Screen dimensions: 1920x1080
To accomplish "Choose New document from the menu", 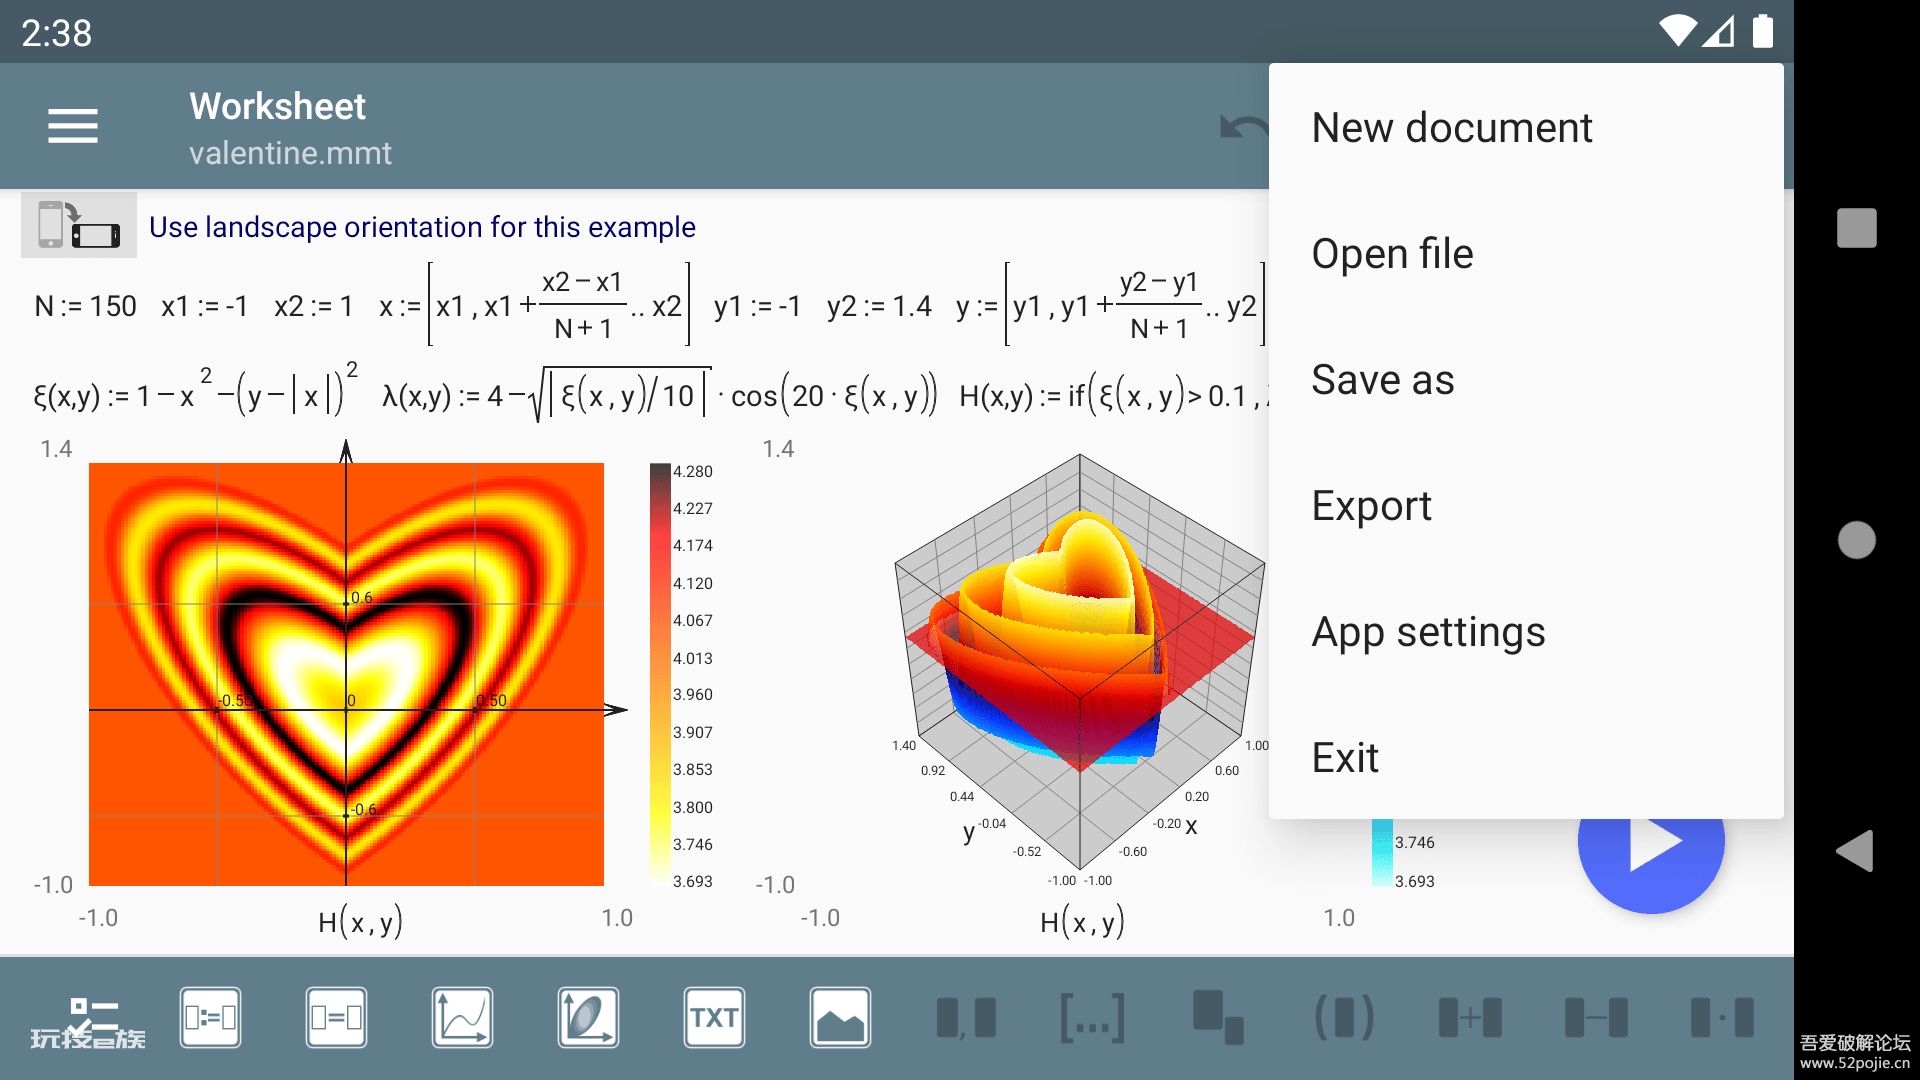I will [1526, 128].
